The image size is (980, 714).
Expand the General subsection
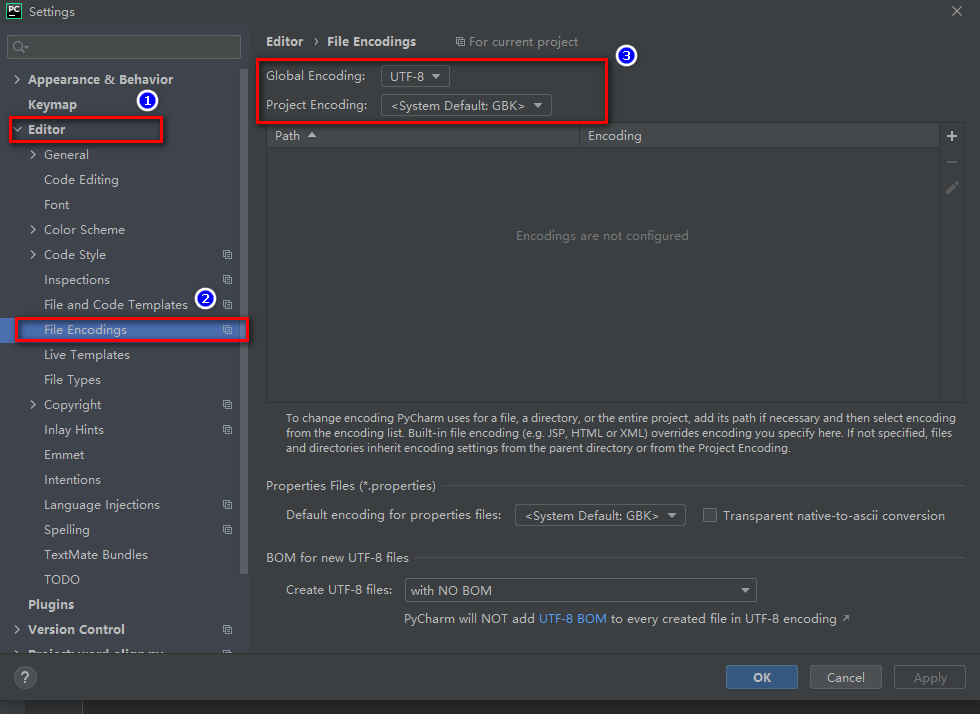[33, 154]
